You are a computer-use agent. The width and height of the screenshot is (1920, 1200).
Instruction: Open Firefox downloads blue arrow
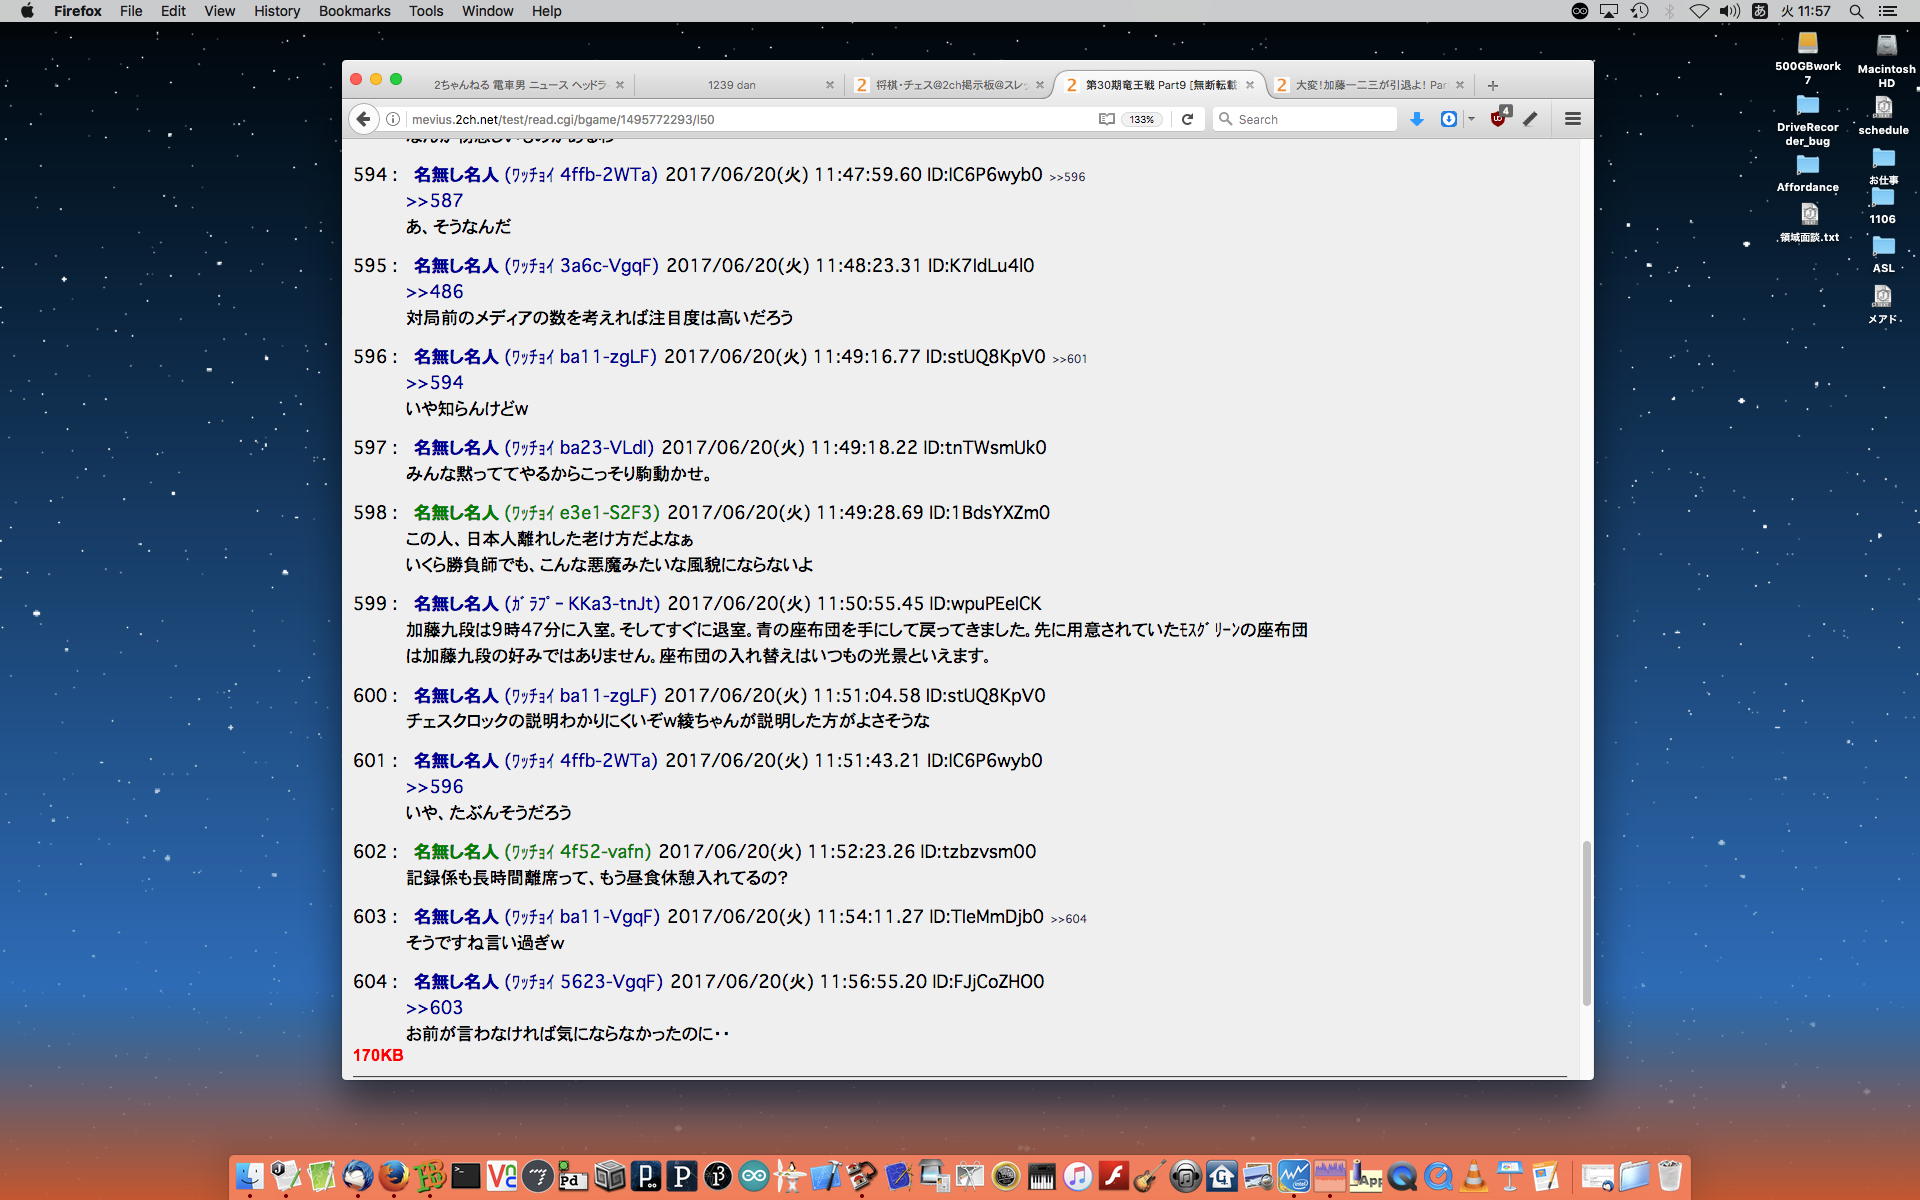pyautogui.click(x=1416, y=119)
